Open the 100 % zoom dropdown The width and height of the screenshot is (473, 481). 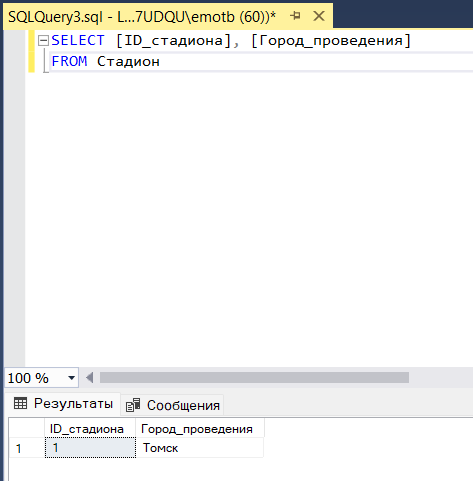point(71,378)
